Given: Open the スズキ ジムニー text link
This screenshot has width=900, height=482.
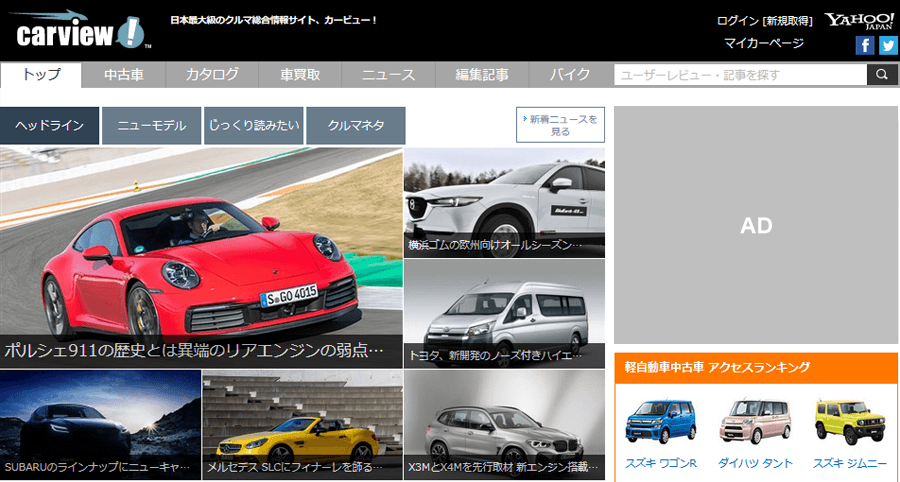Looking at the screenshot, I should click(850, 463).
